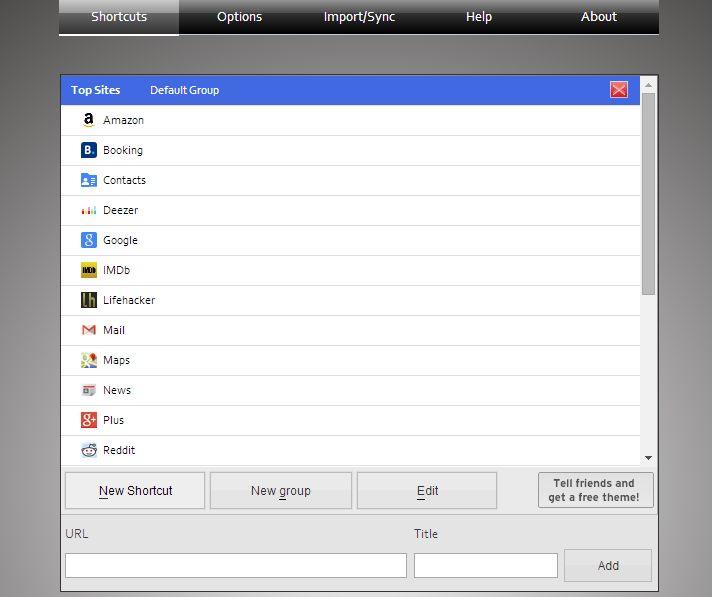The image size is (712, 597).
Task: Click Tell friends and get a free theme
Action: coord(595,490)
